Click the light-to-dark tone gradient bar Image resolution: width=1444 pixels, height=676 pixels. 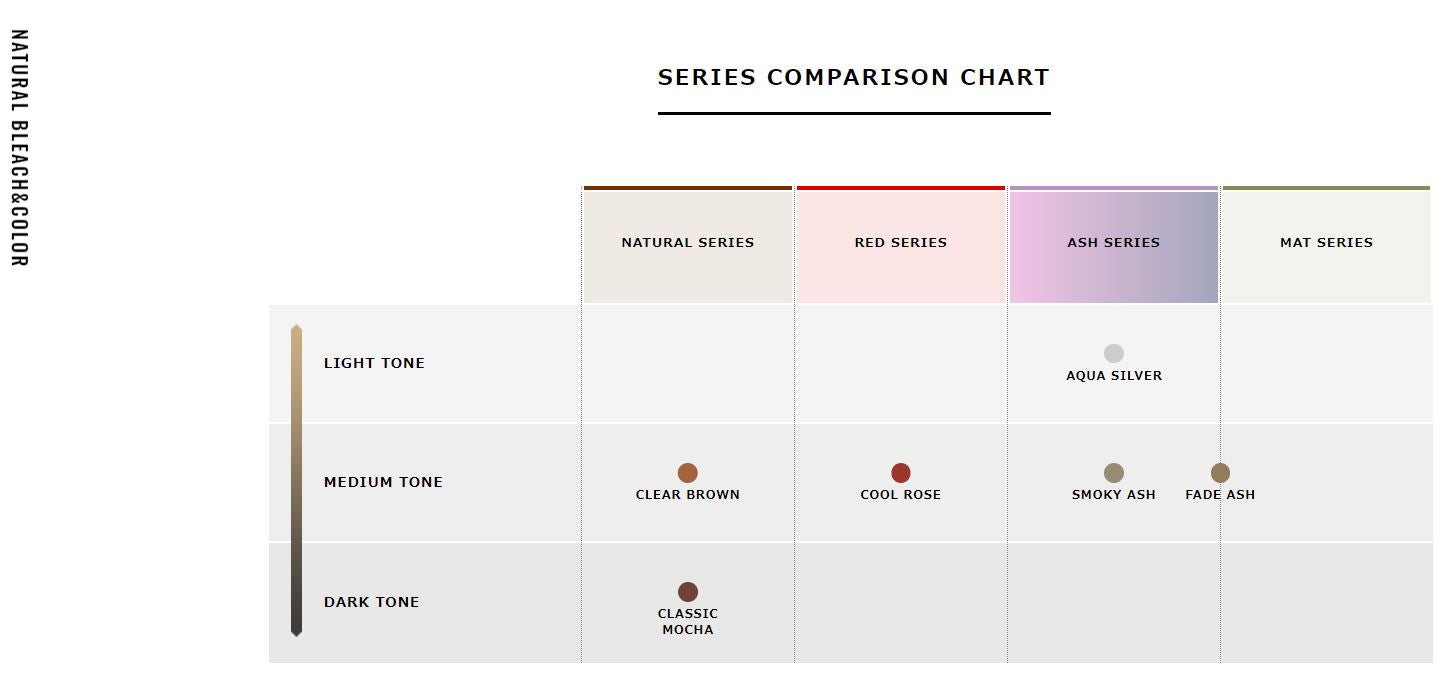tap(296, 480)
